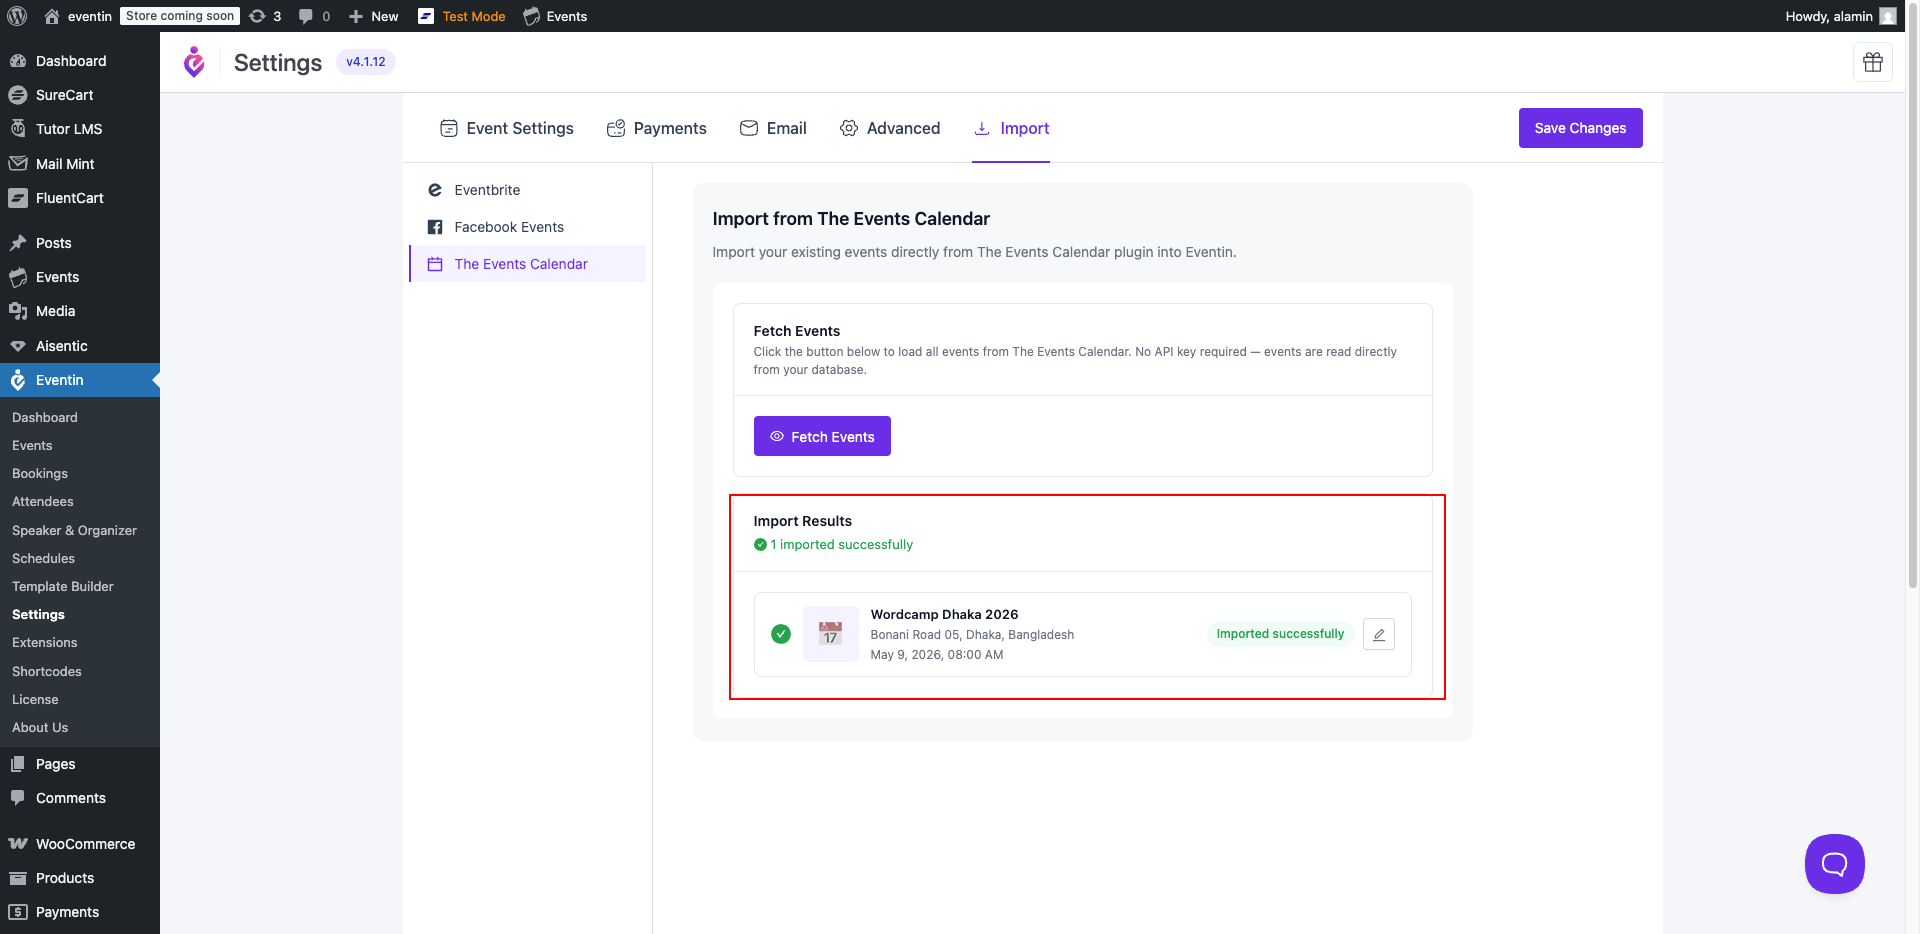Click the Aisentic icon in sidebar
The height and width of the screenshot is (934, 1920).
18,346
